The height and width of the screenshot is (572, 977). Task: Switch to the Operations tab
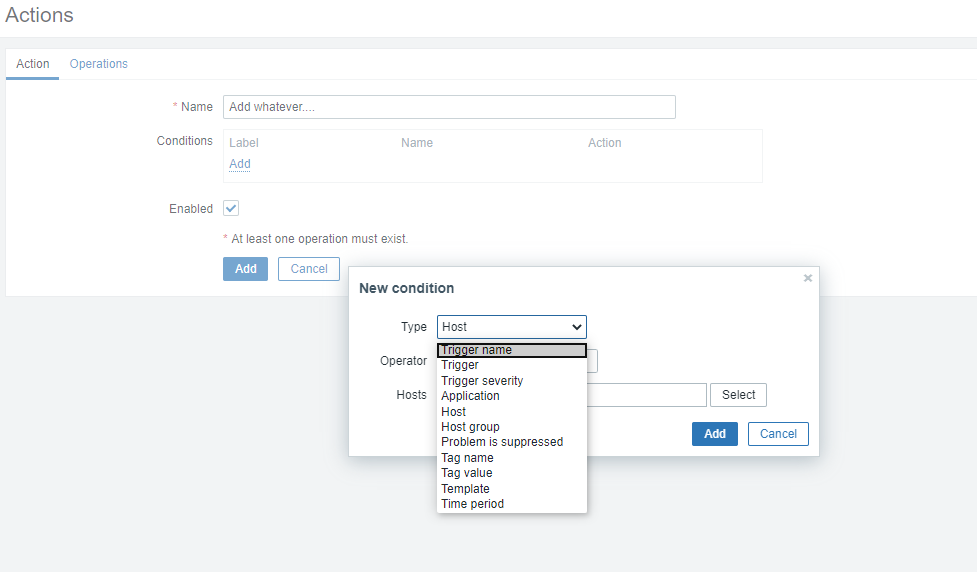pyautogui.click(x=99, y=64)
